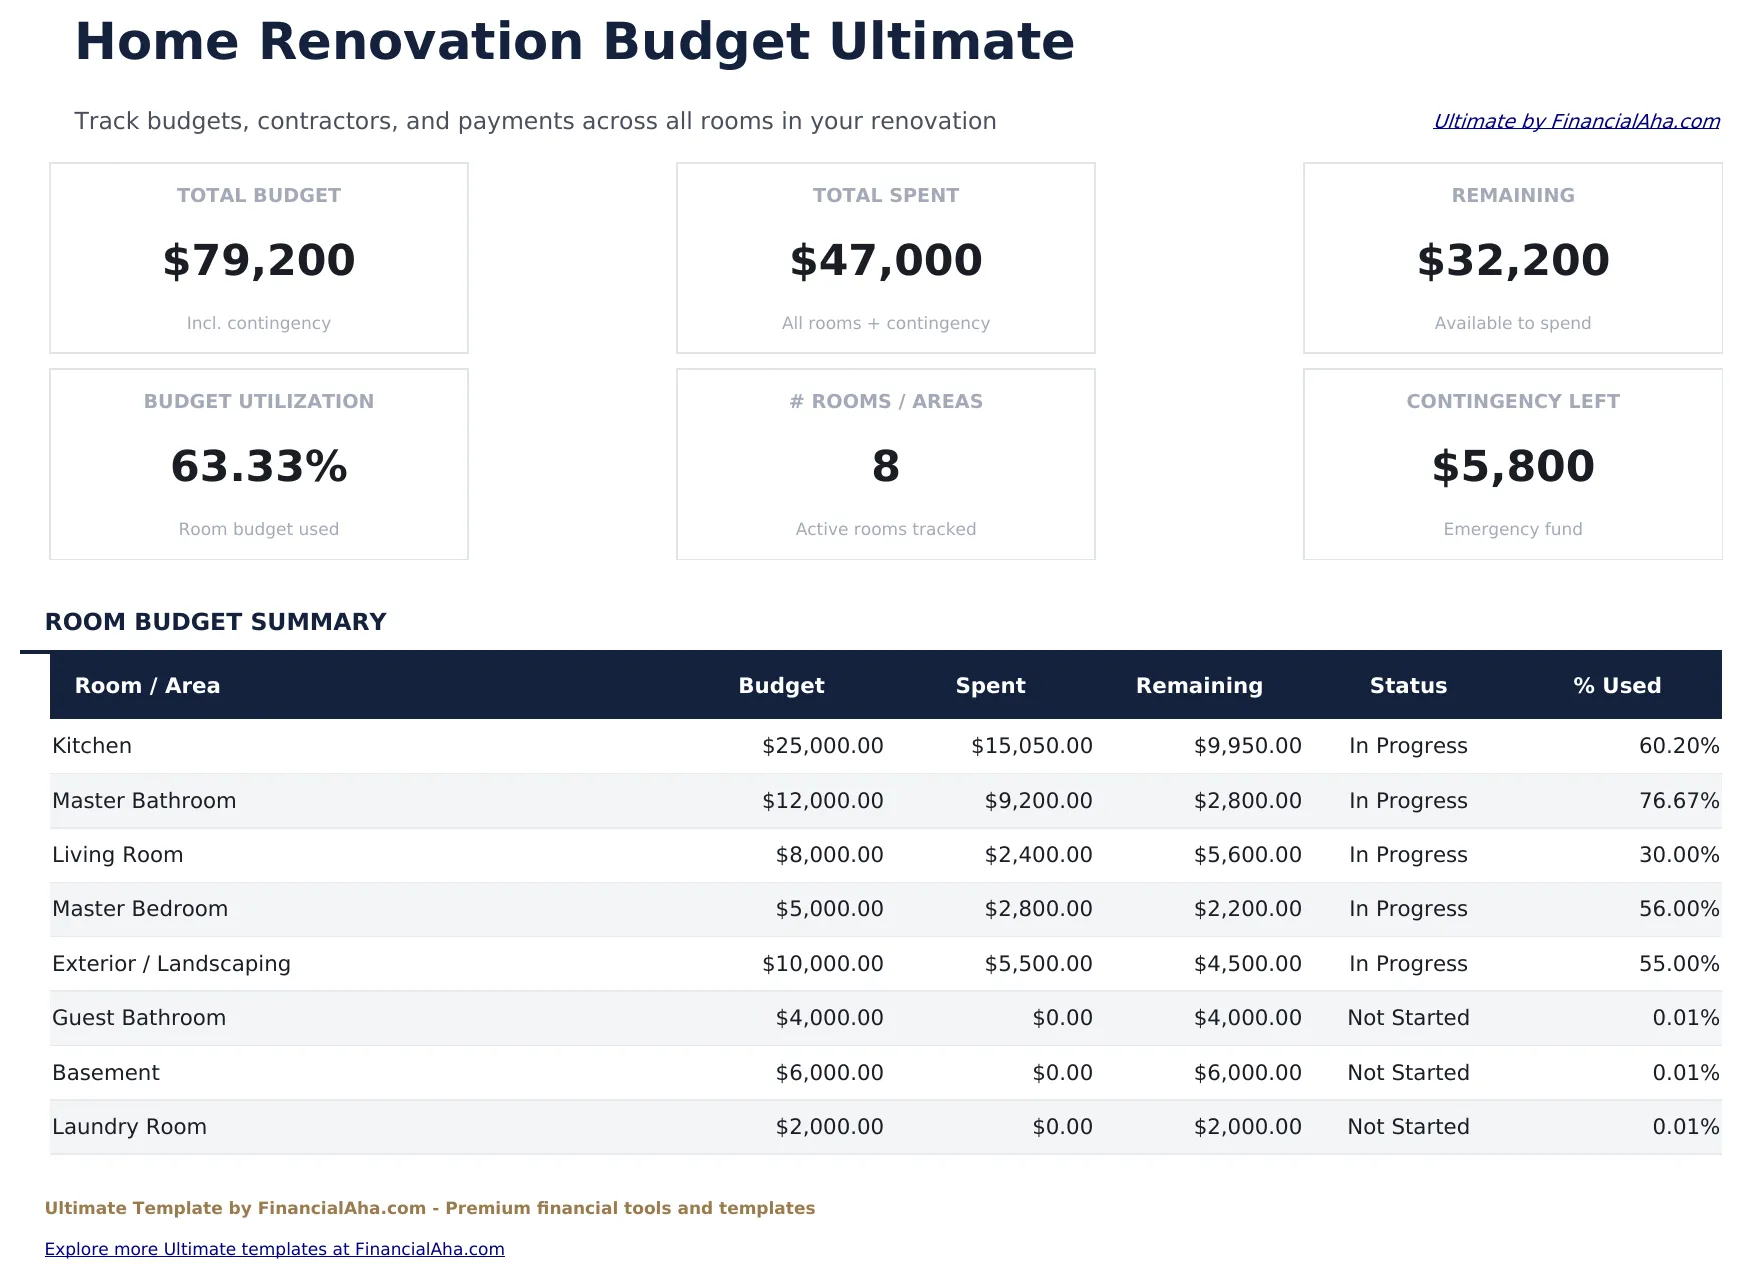Select the Laundry Room row

coord(400,1126)
